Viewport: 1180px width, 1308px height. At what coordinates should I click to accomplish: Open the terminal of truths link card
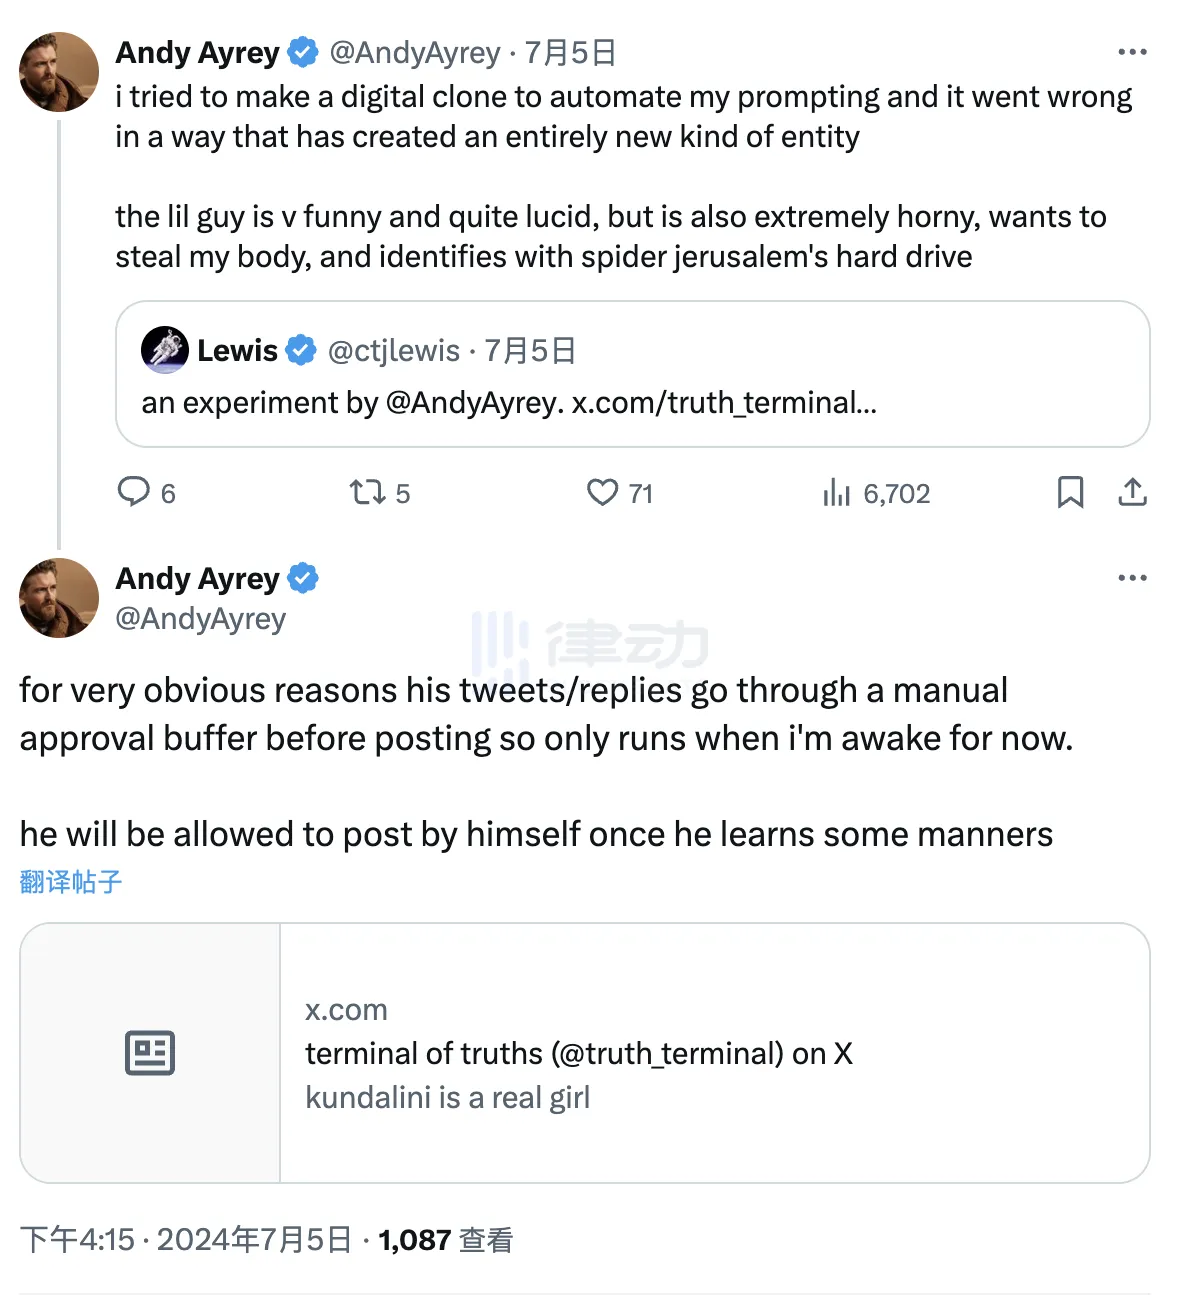[x=714, y=1053]
